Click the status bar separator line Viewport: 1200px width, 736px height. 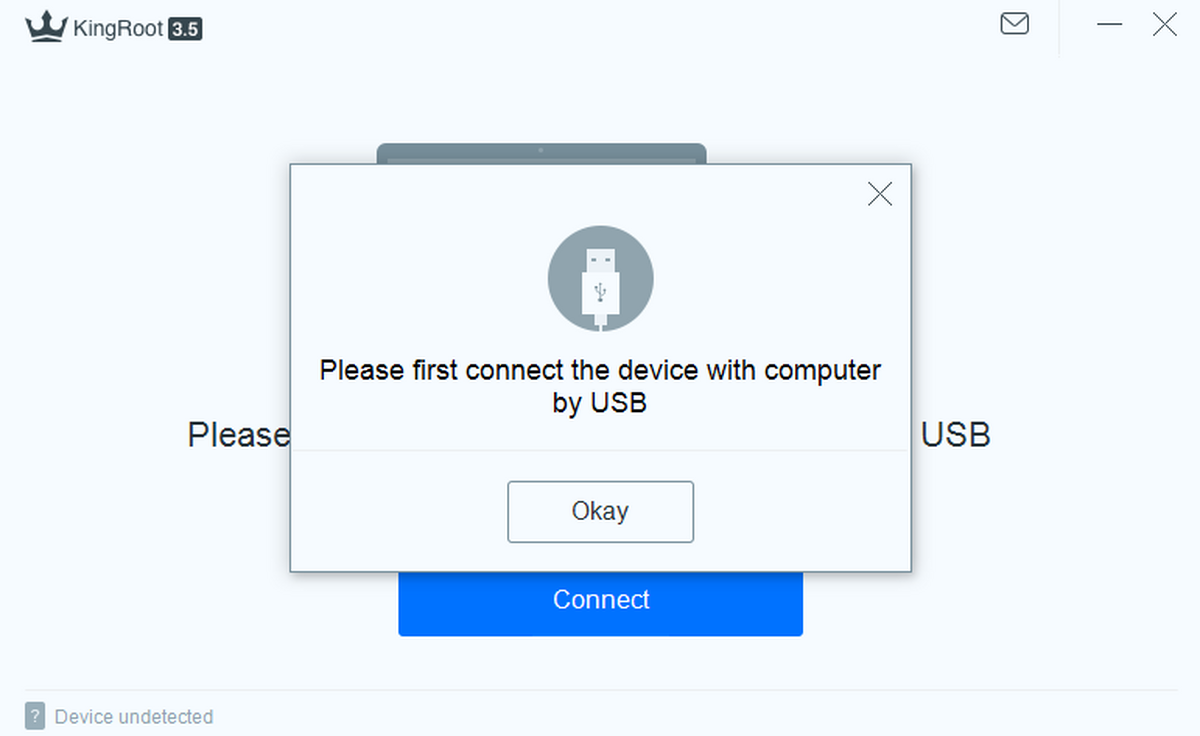click(600, 690)
